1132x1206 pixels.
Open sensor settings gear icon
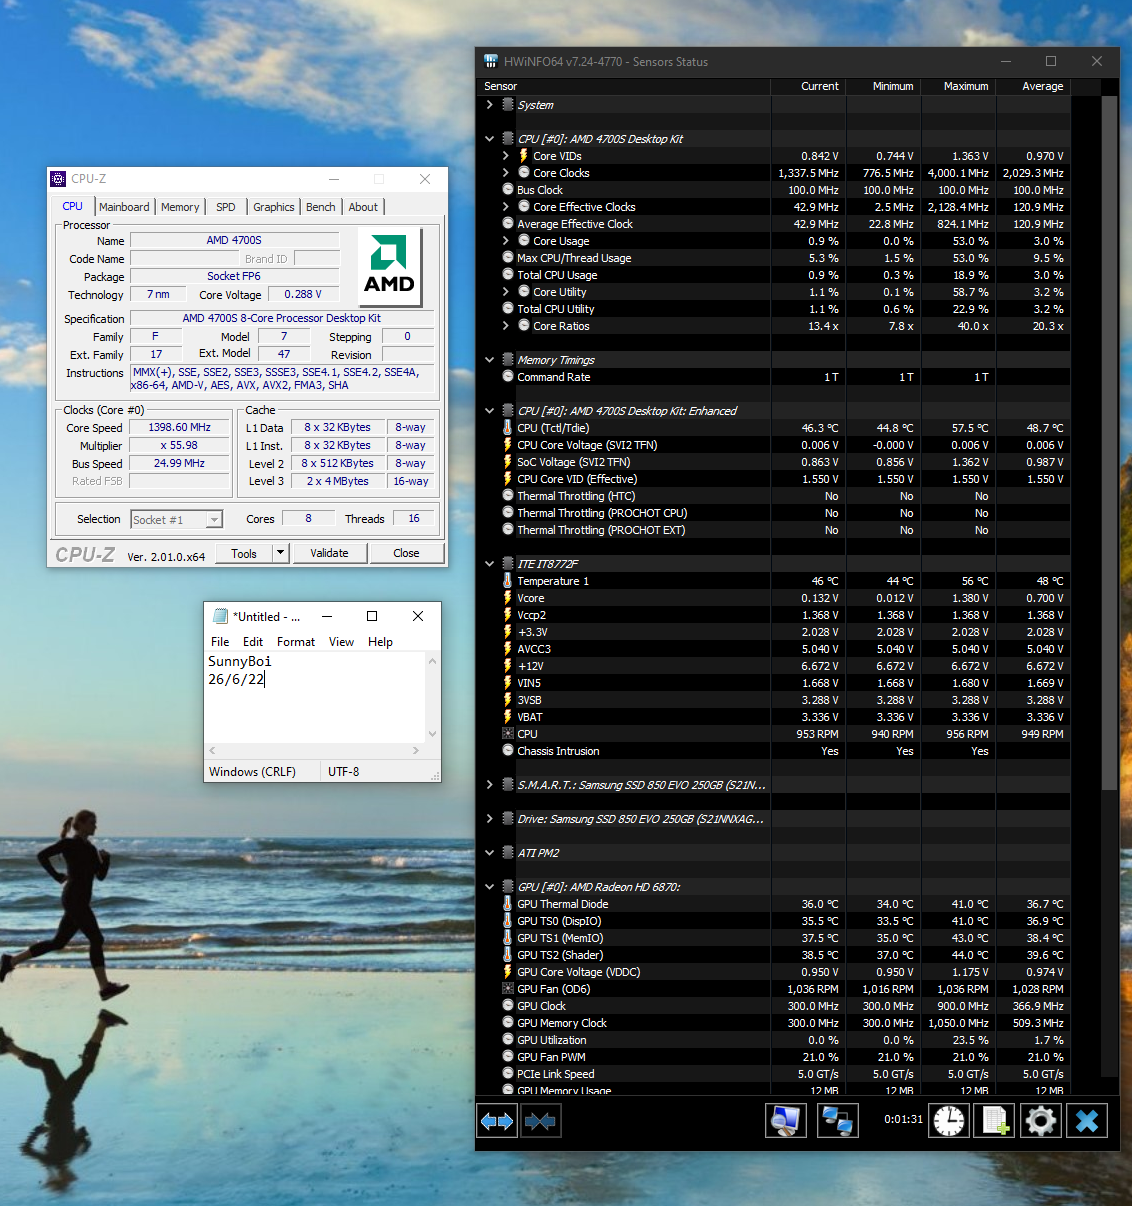tap(1041, 1121)
